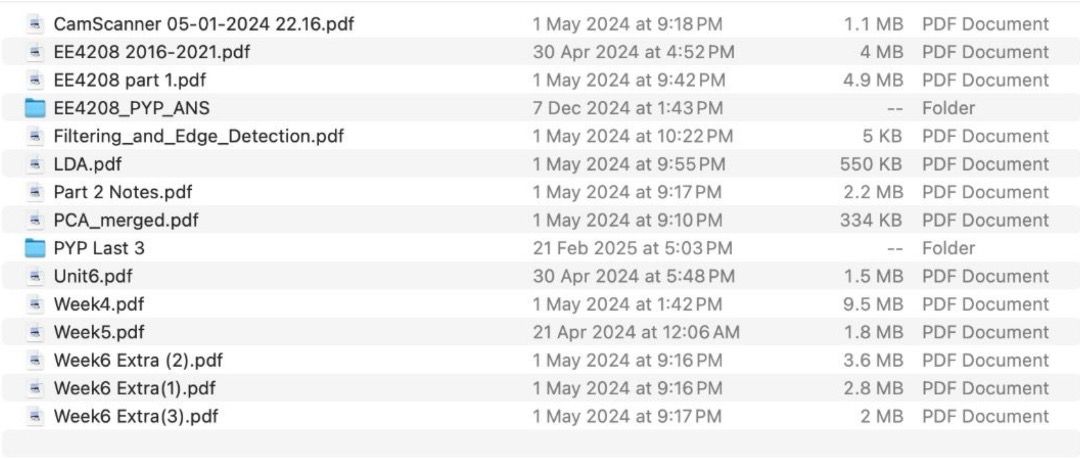Select the EE4208_PYP_ANS folder icon
1080x459 pixels.
pyautogui.click(x=34, y=108)
